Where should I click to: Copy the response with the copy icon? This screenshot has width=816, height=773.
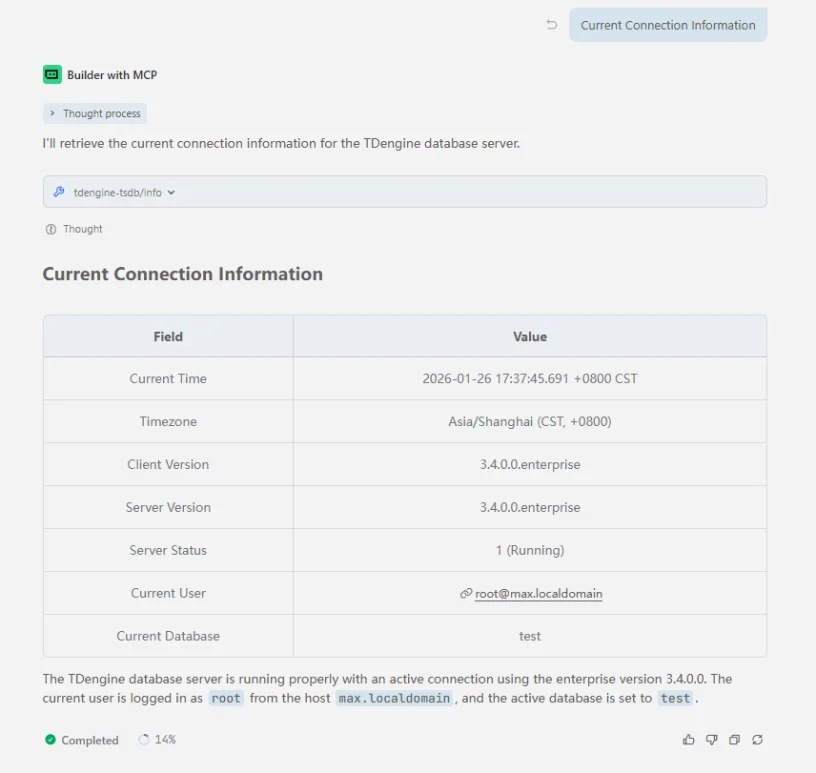(734, 740)
